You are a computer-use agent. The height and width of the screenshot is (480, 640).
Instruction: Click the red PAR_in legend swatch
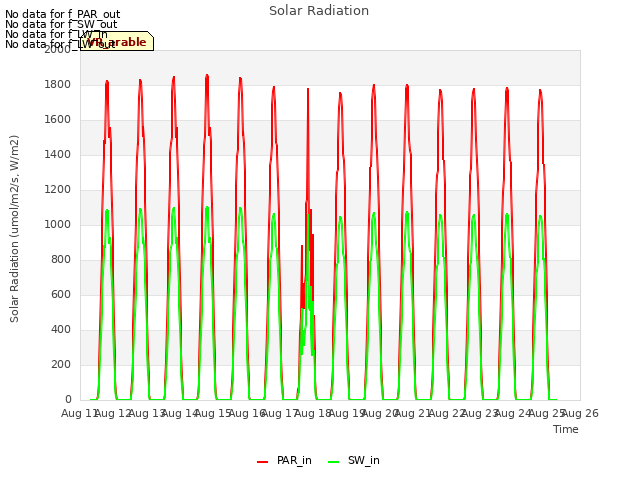(x=262, y=462)
